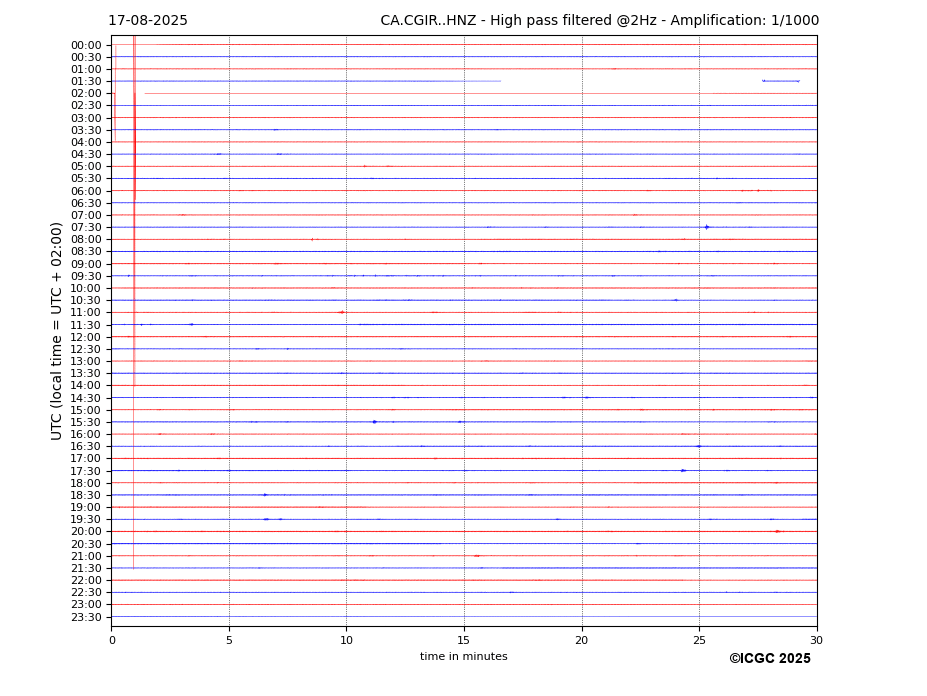Click the 06:00 time row label

click(86, 191)
